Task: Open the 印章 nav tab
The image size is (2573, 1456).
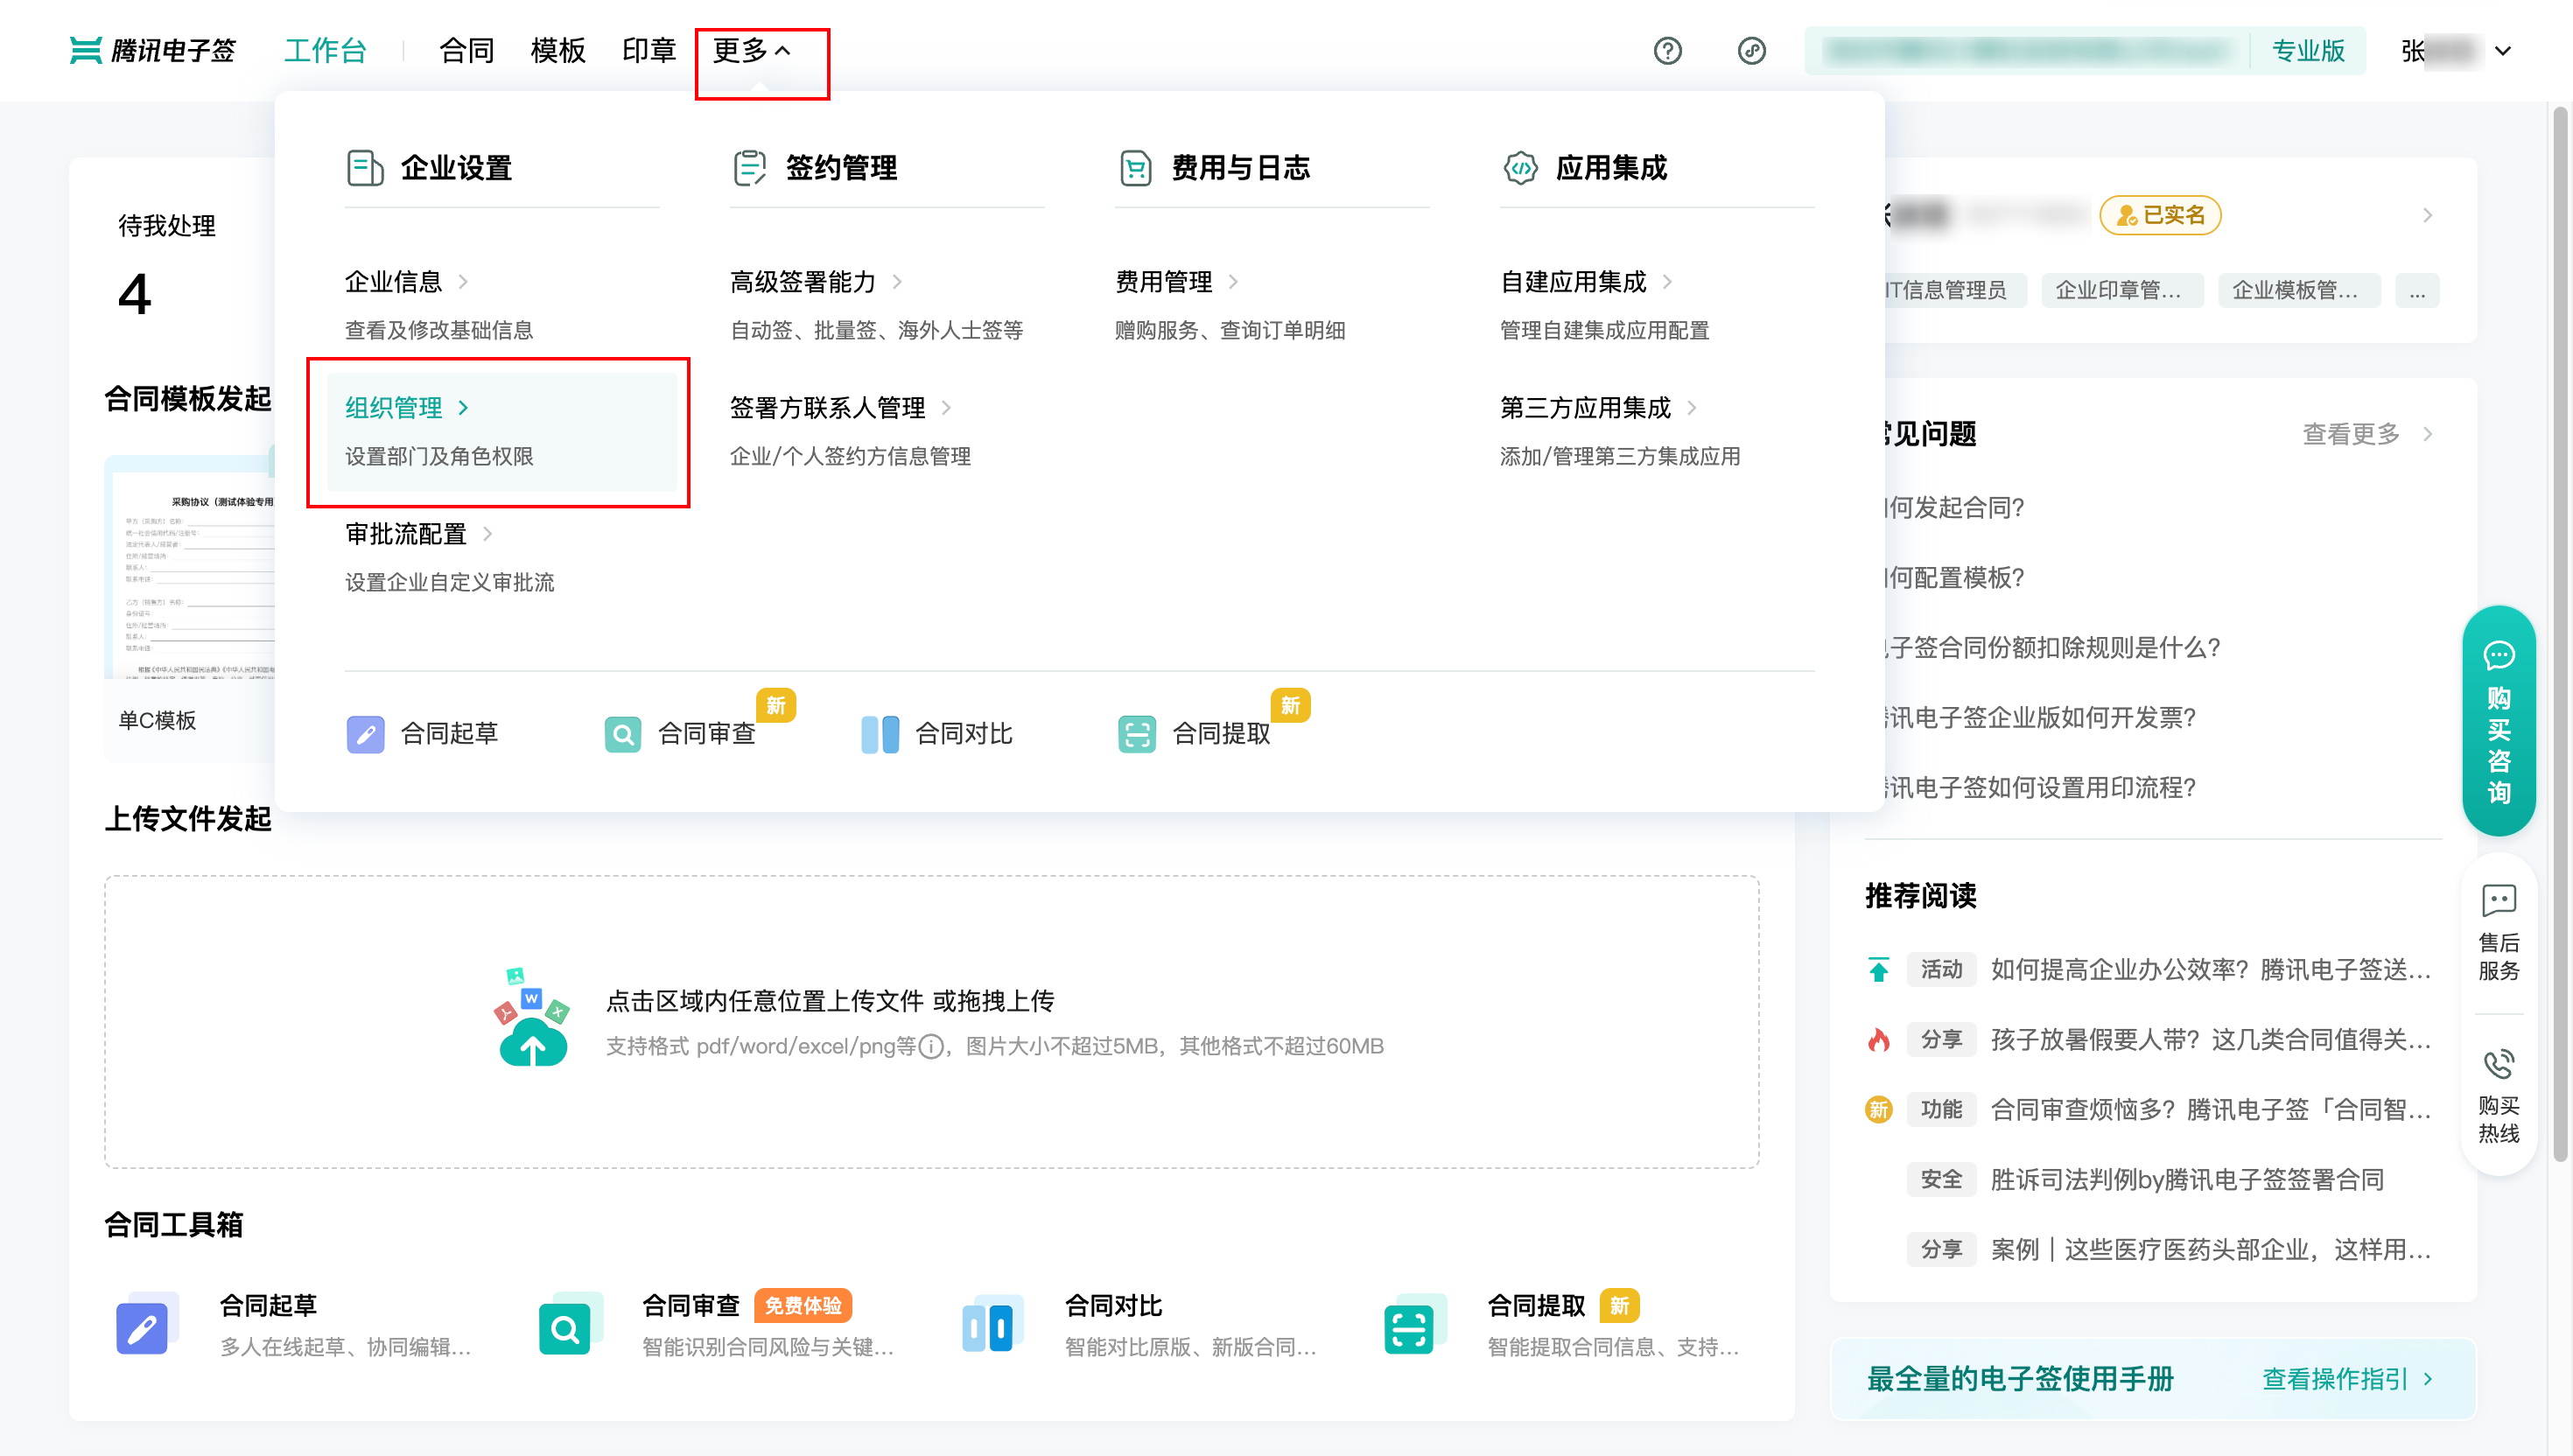Action: (649, 50)
